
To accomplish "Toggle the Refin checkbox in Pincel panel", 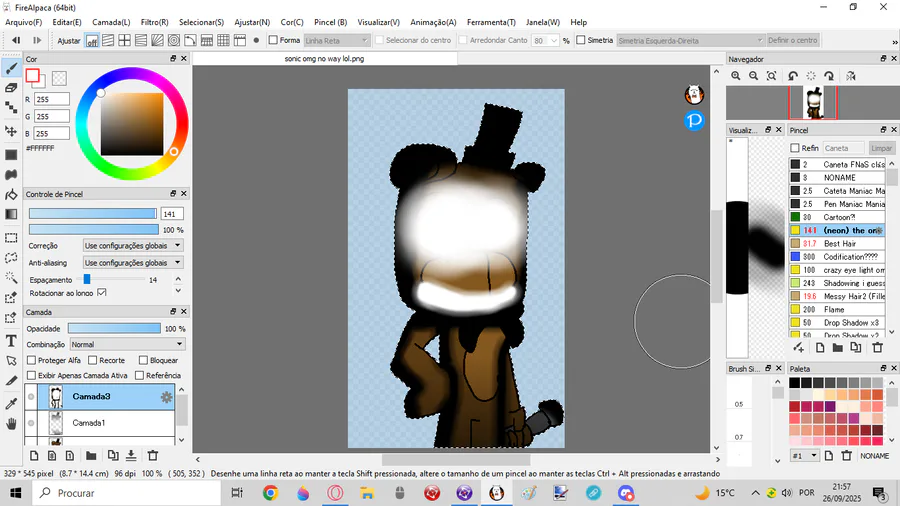I will click(795, 148).
